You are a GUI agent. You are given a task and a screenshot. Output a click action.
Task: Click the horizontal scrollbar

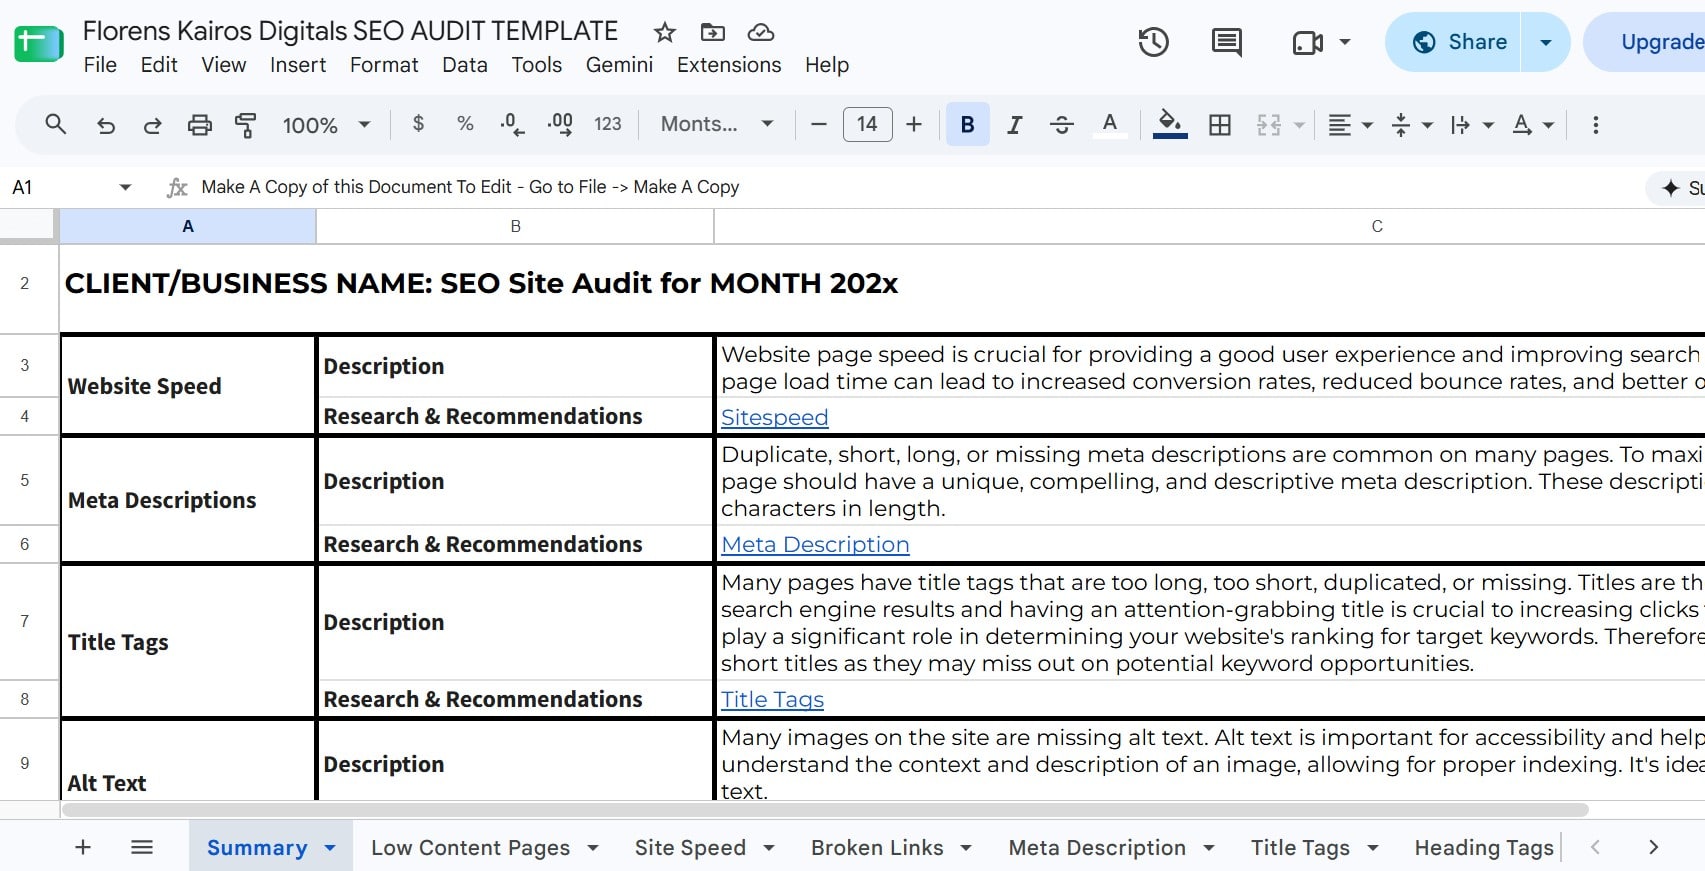(x=825, y=809)
